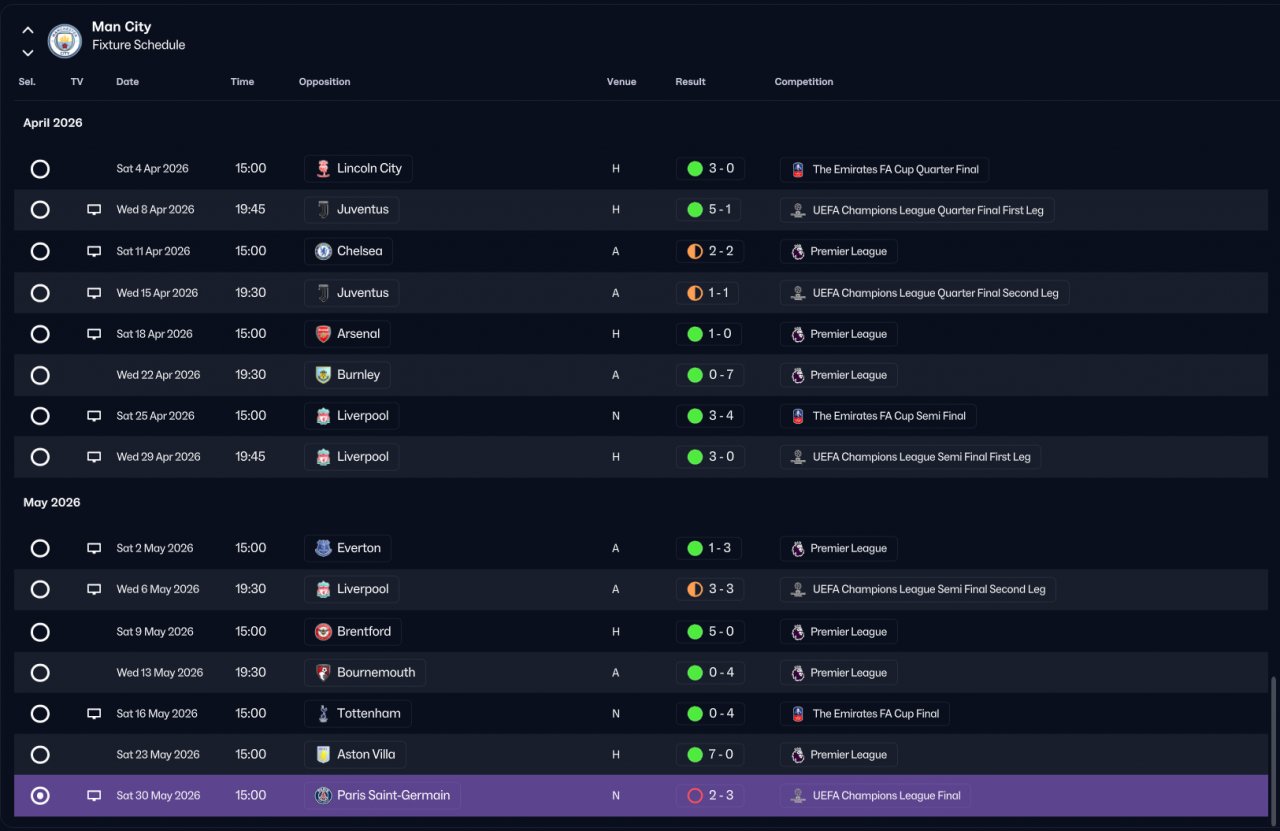Viewport: 1280px width, 831px height.
Task: Click the TV icon on the Juventus home row
Action: [x=94, y=210]
